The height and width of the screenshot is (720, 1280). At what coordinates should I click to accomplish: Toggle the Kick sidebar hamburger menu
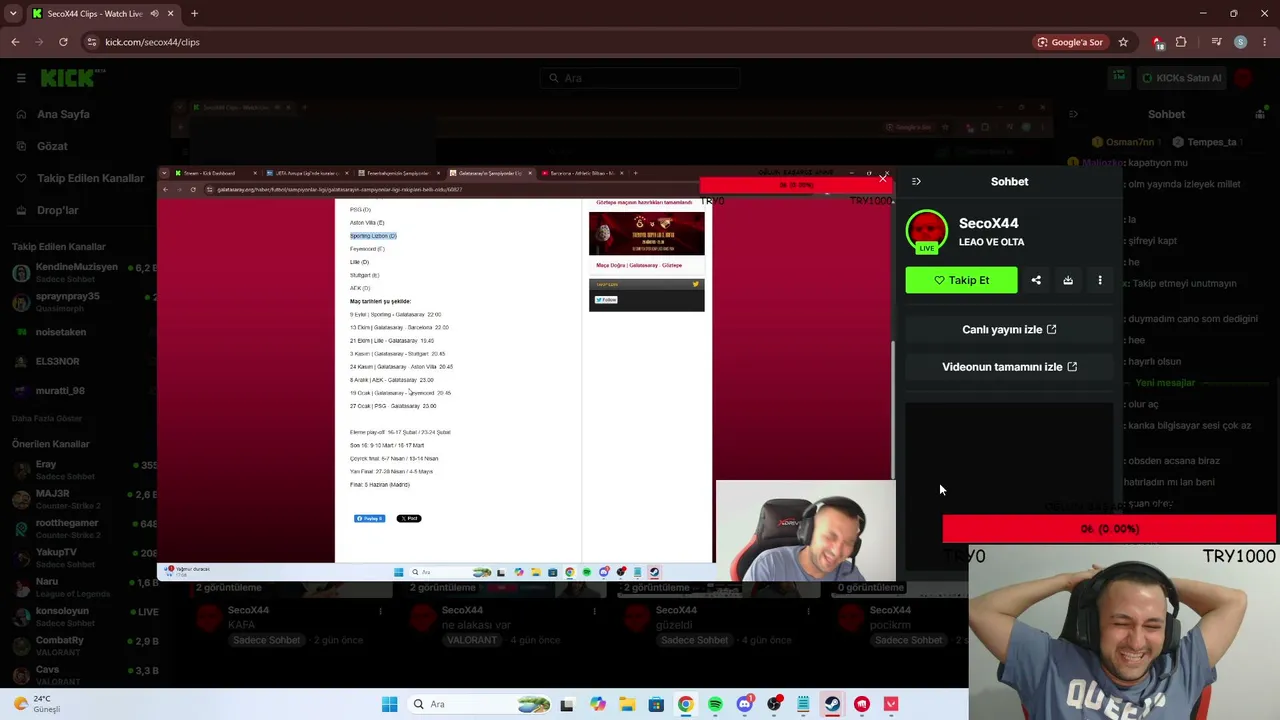tap(21, 78)
